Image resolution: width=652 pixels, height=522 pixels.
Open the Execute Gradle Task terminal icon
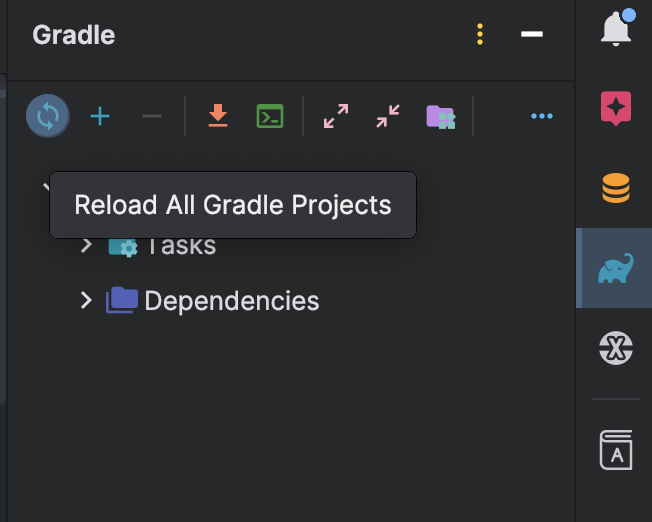pyautogui.click(x=270, y=116)
